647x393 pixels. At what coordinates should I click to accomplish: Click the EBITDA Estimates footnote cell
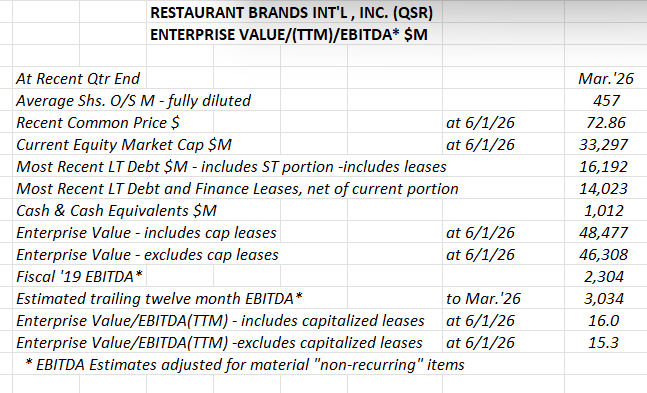pyautogui.click(x=244, y=365)
